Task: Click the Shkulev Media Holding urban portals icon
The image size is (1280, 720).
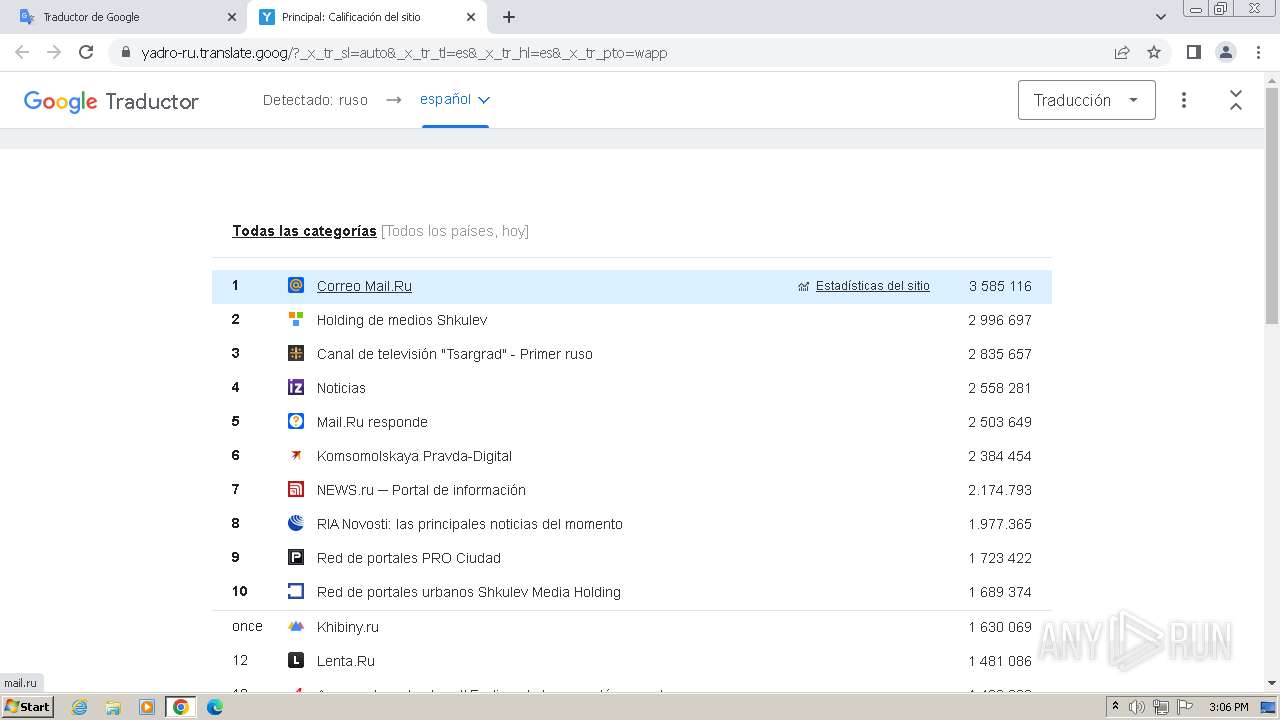Action: click(296, 591)
